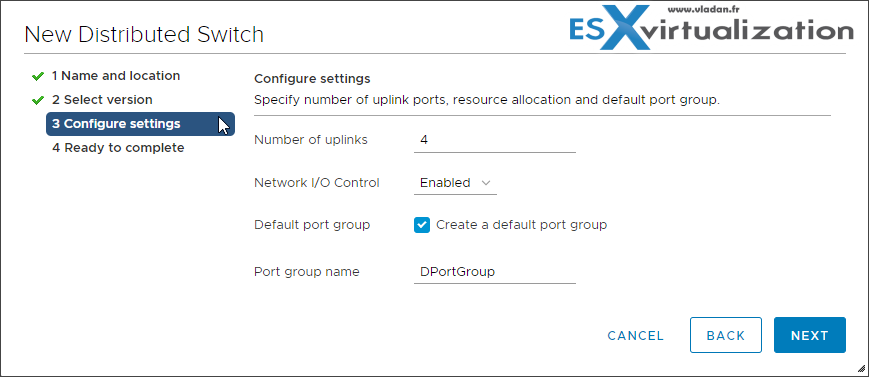Click the green checkmark beside Name and location

pos(38,76)
